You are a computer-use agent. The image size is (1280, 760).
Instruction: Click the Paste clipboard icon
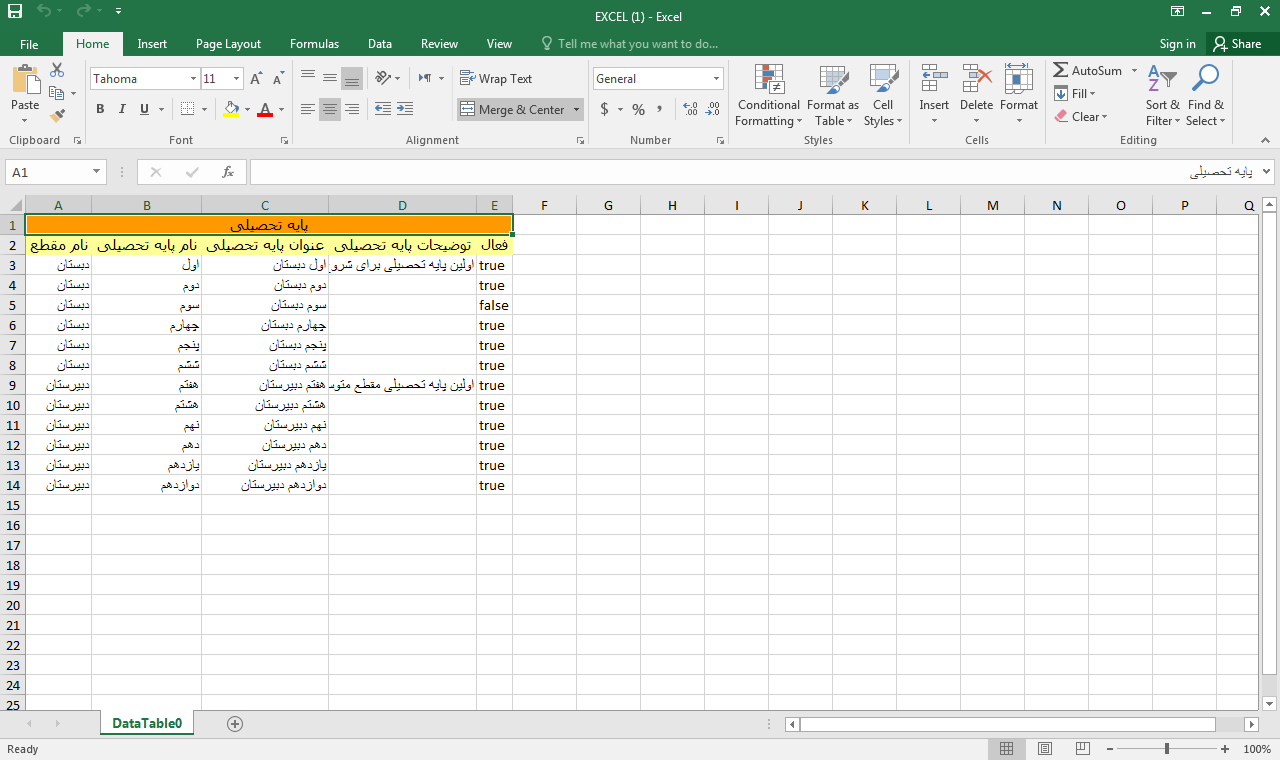[x=25, y=81]
